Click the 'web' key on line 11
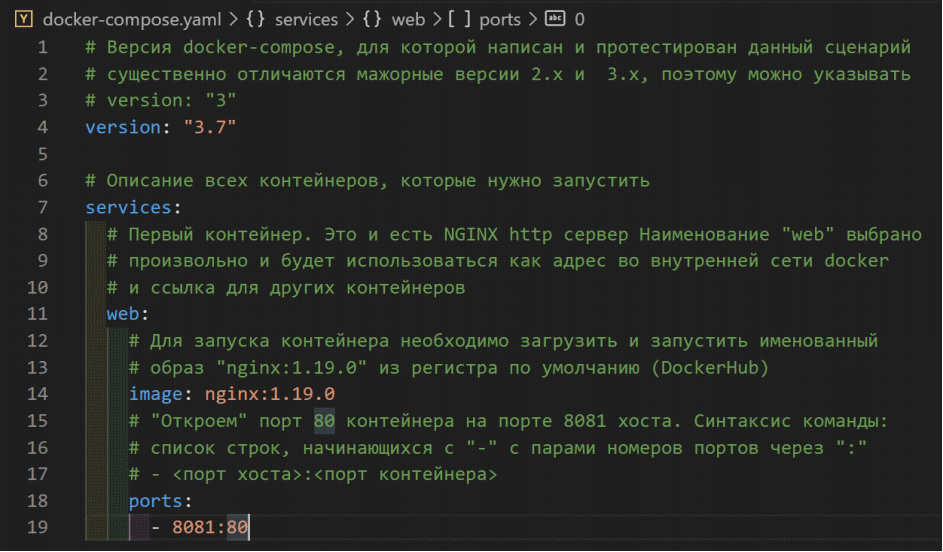The width and height of the screenshot is (943, 552). 123,314
